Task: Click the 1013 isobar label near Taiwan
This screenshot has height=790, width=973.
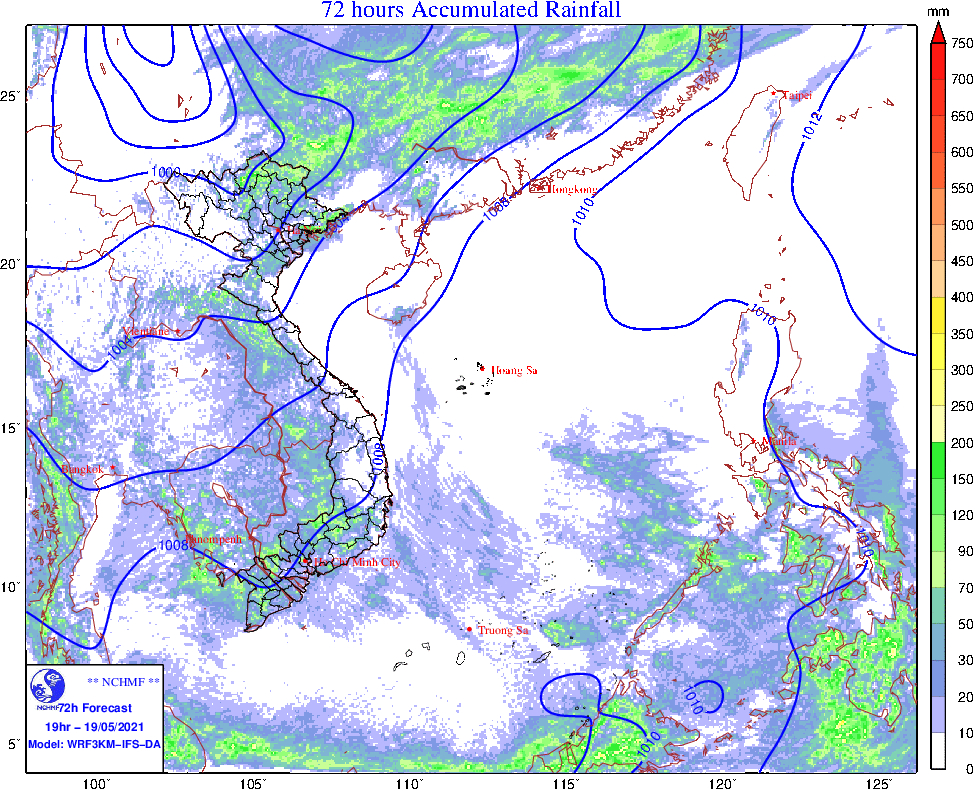Action: click(811, 126)
